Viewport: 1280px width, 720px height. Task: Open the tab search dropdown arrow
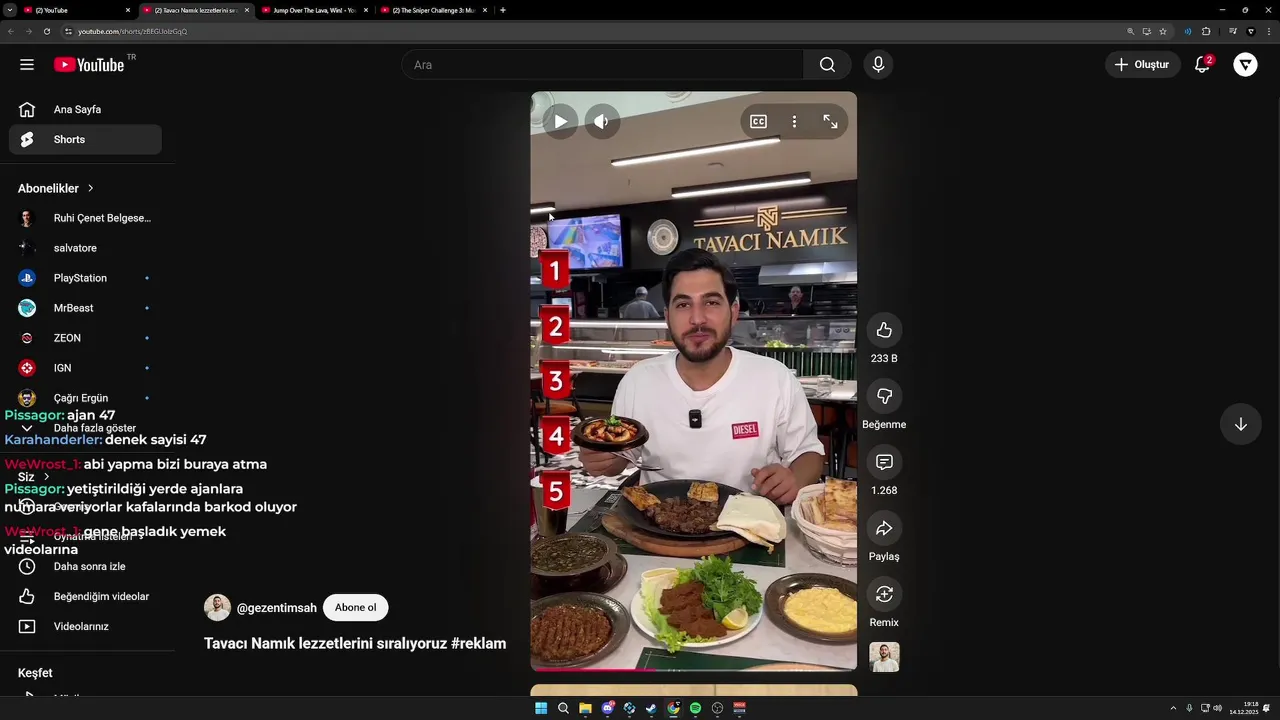click(x=8, y=10)
